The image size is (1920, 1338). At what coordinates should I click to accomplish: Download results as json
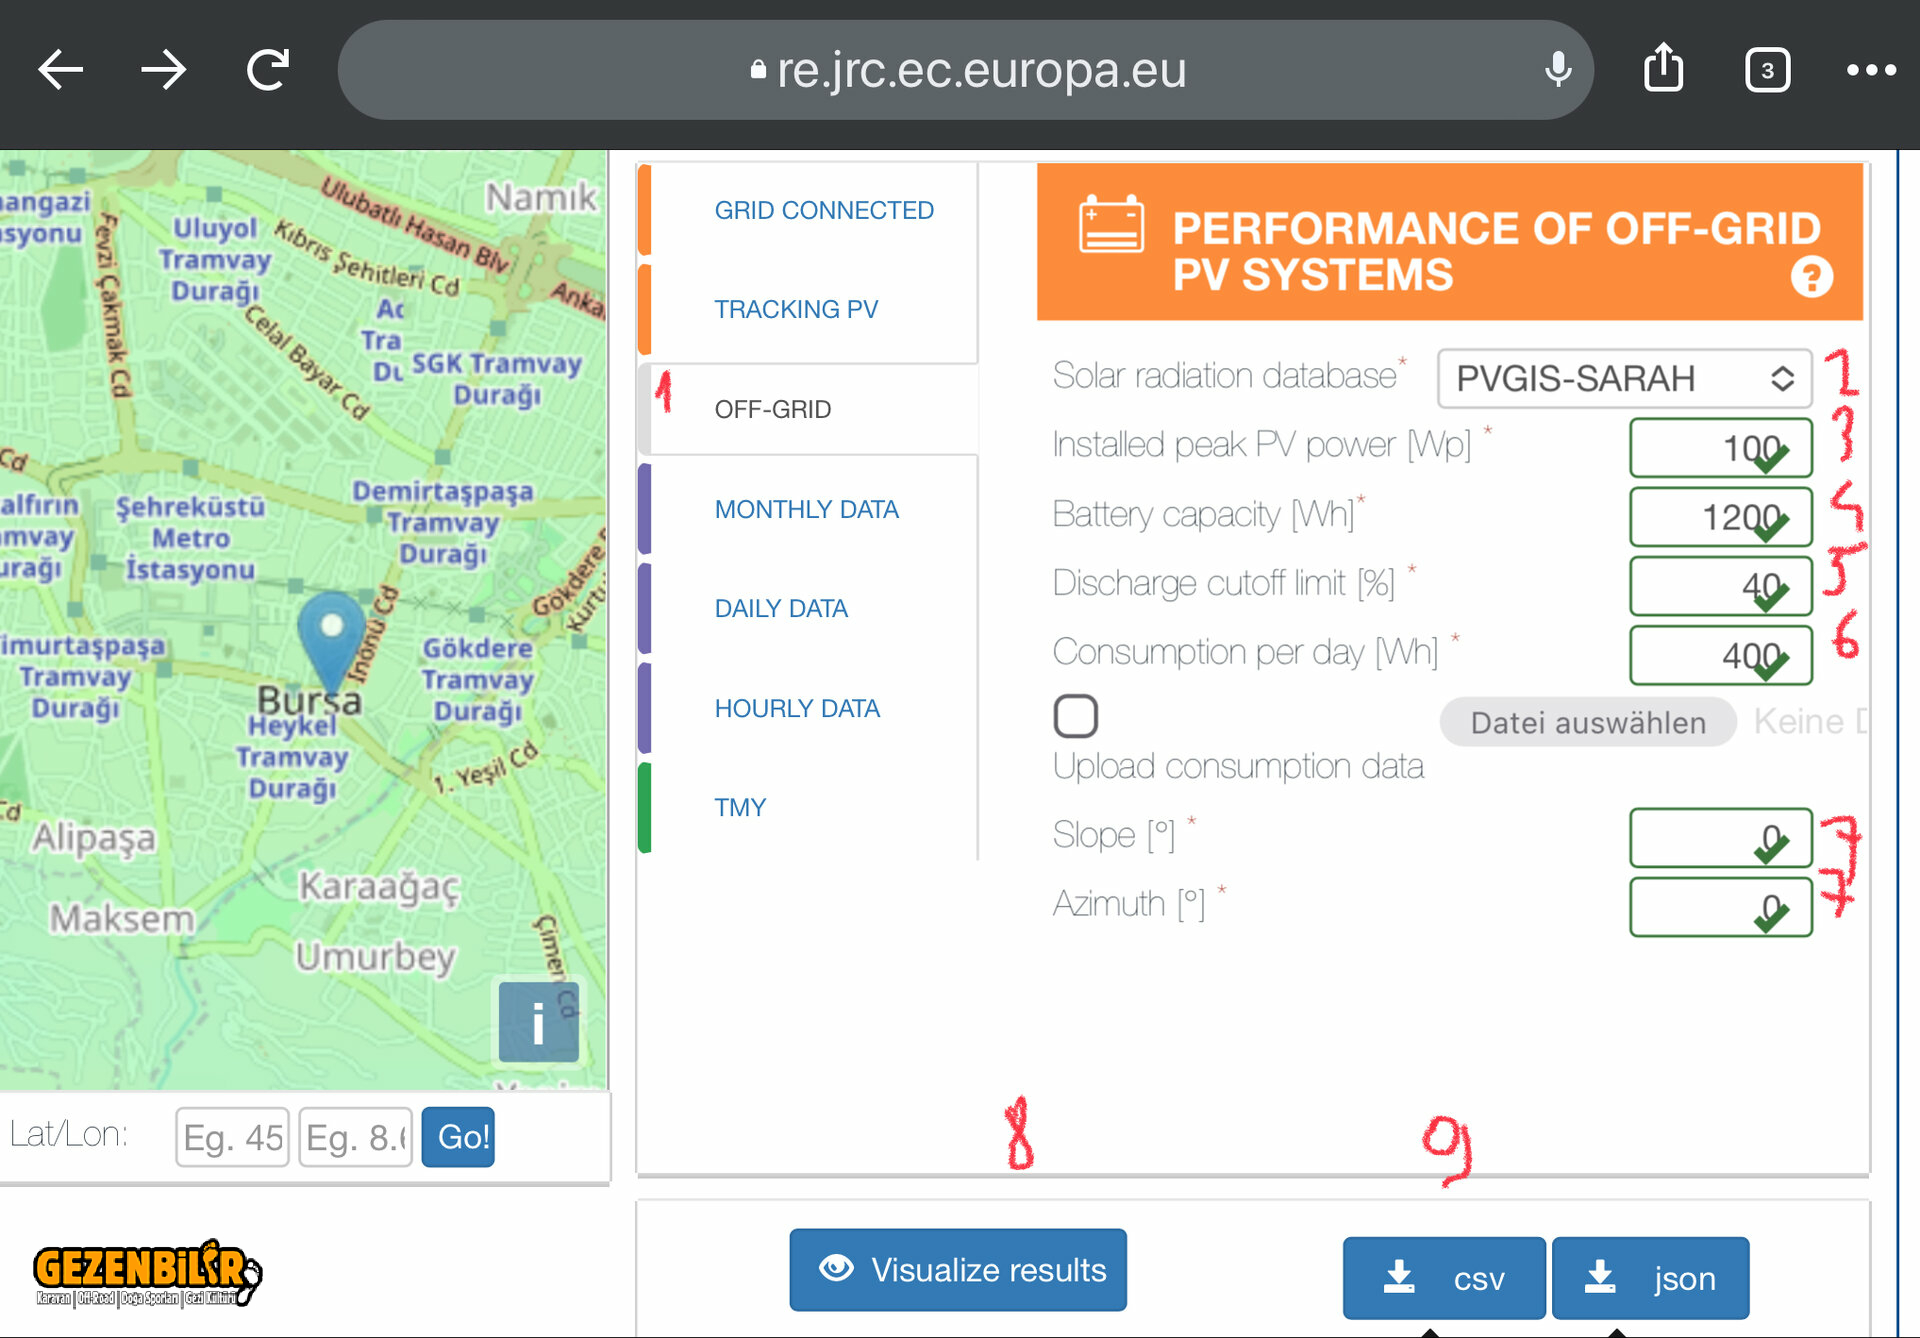pyautogui.click(x=1650, y=1277)
